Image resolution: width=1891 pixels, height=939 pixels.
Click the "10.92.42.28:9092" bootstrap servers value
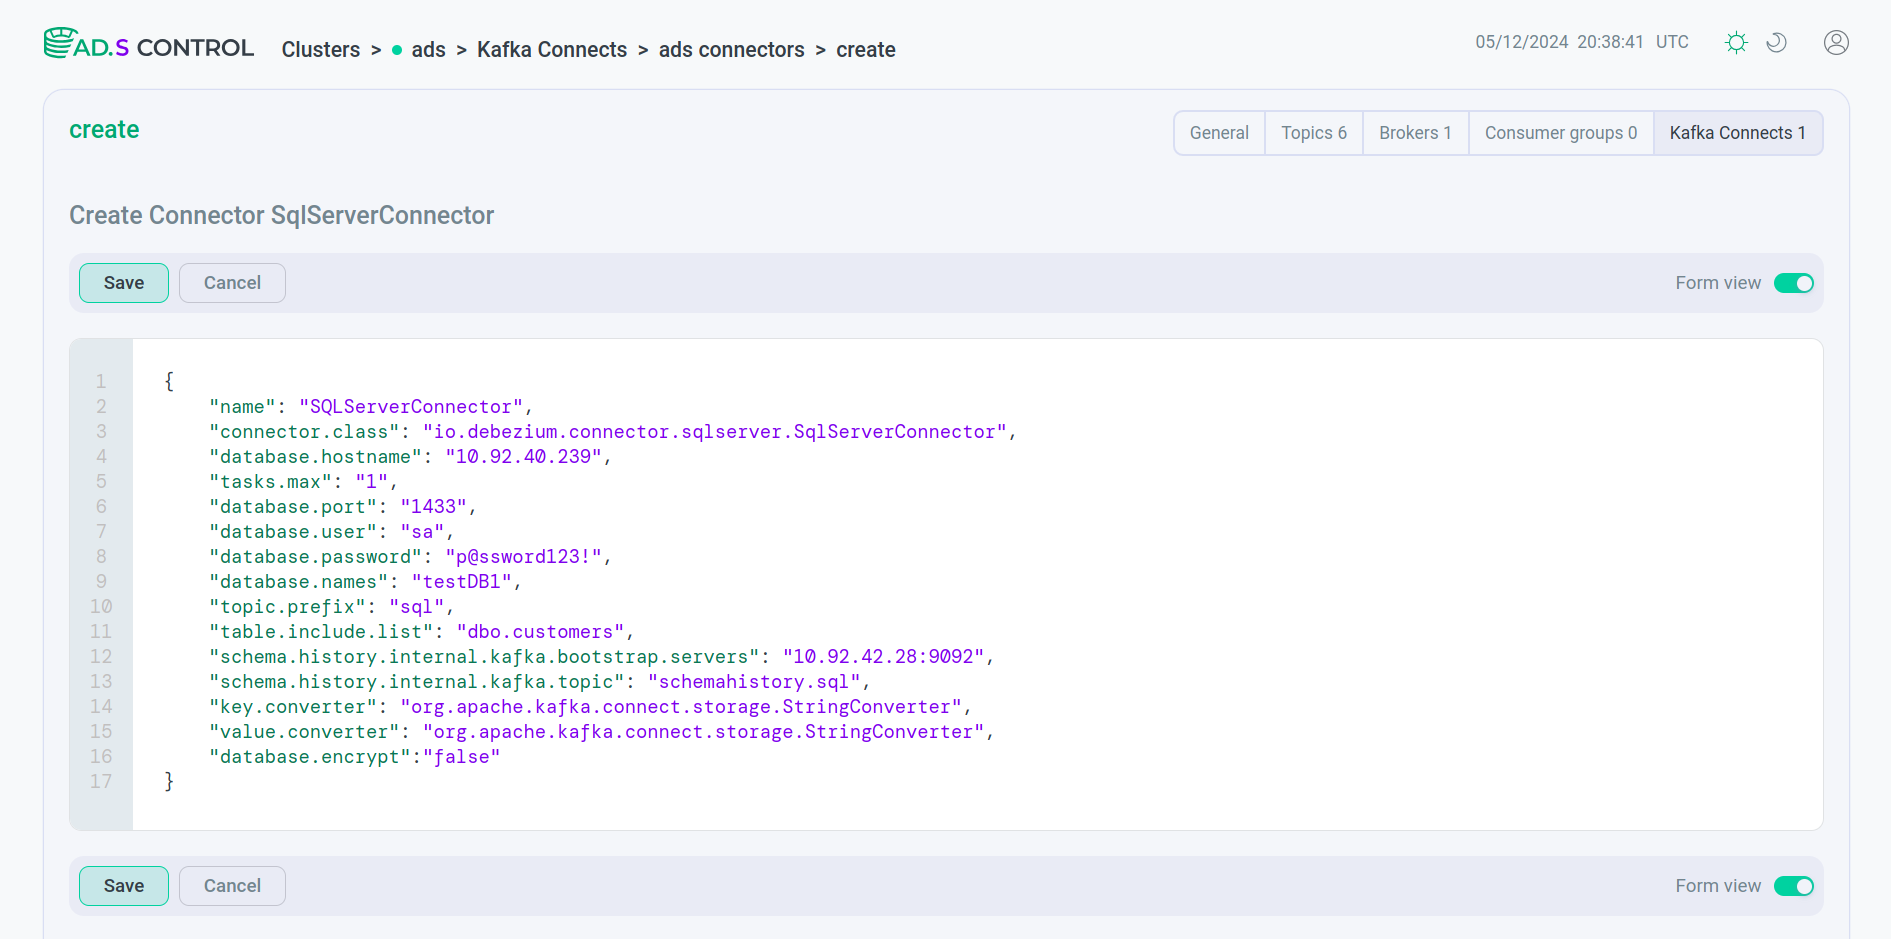coord(883,657)
